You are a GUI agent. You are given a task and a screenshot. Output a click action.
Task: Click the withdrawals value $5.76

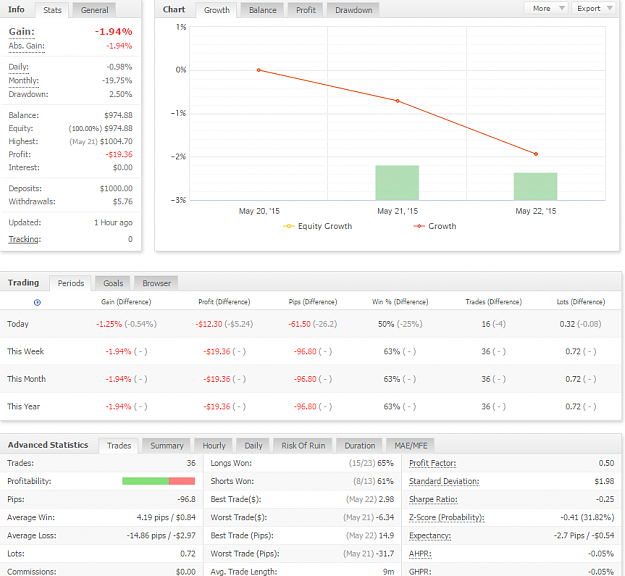click(122, 202)
